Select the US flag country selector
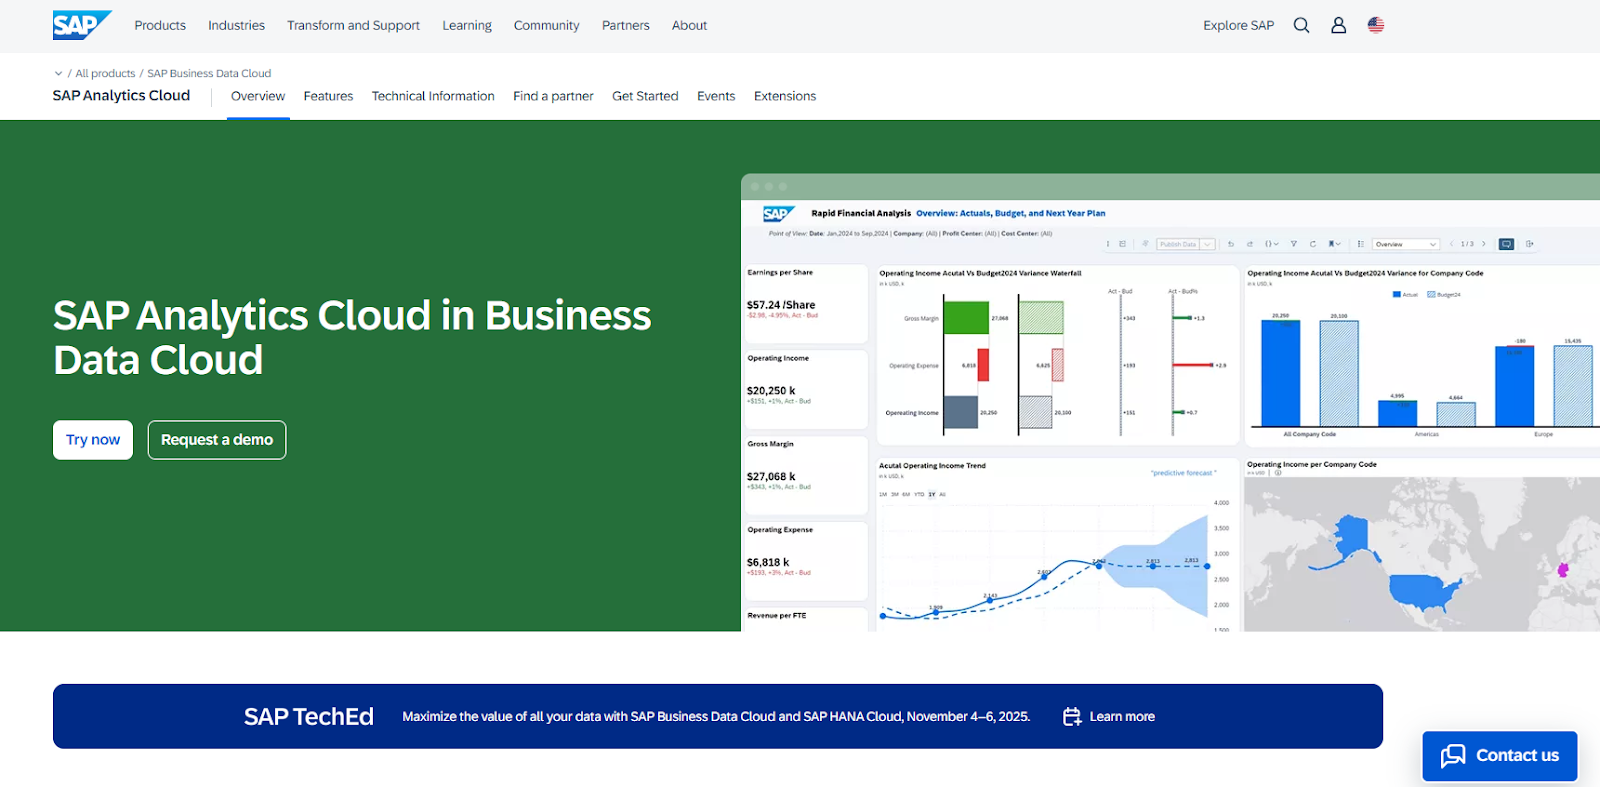Screen dimensions: 1600x787 coord(1376,25)
